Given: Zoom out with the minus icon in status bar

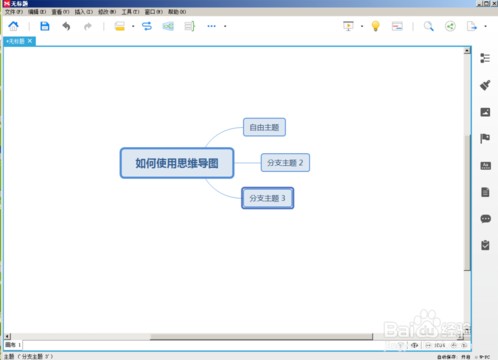Looking at the screenshot, I should tap(428, 345).
